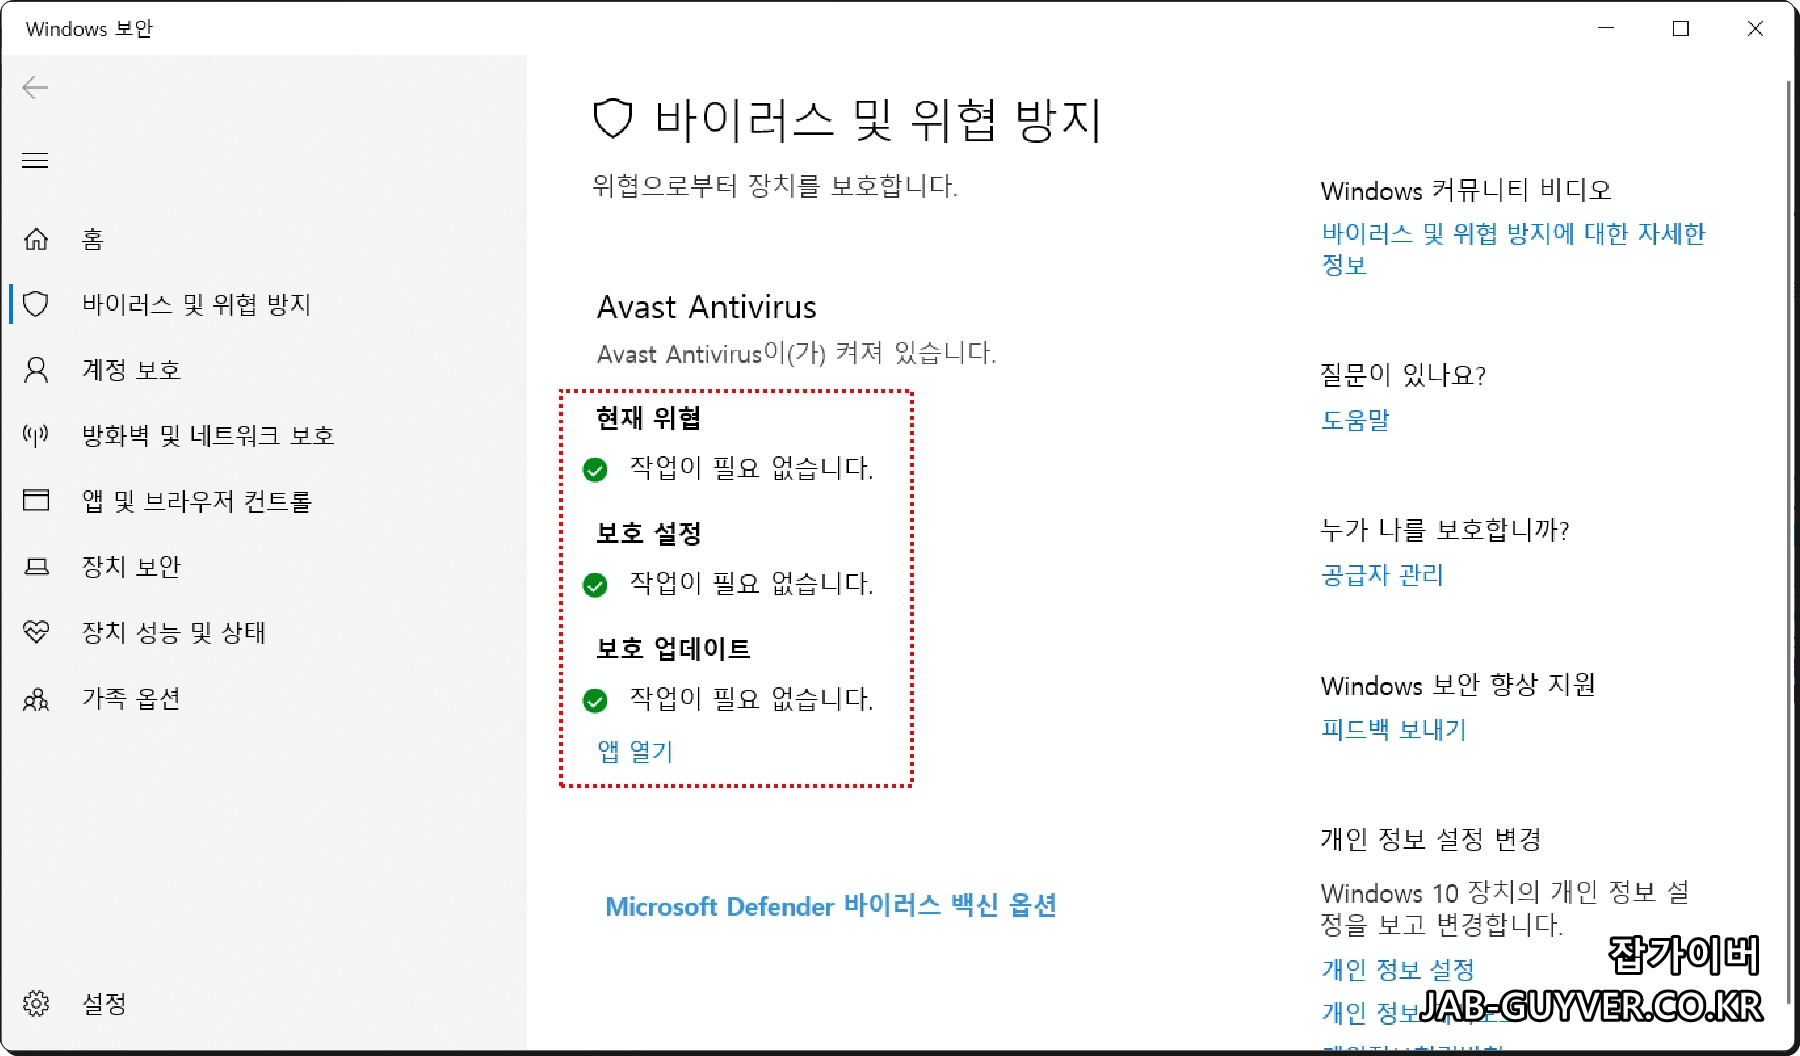Click the shield icon beside page title
The height and width of the screenshot is (1056, 1800).
point(613,119)
